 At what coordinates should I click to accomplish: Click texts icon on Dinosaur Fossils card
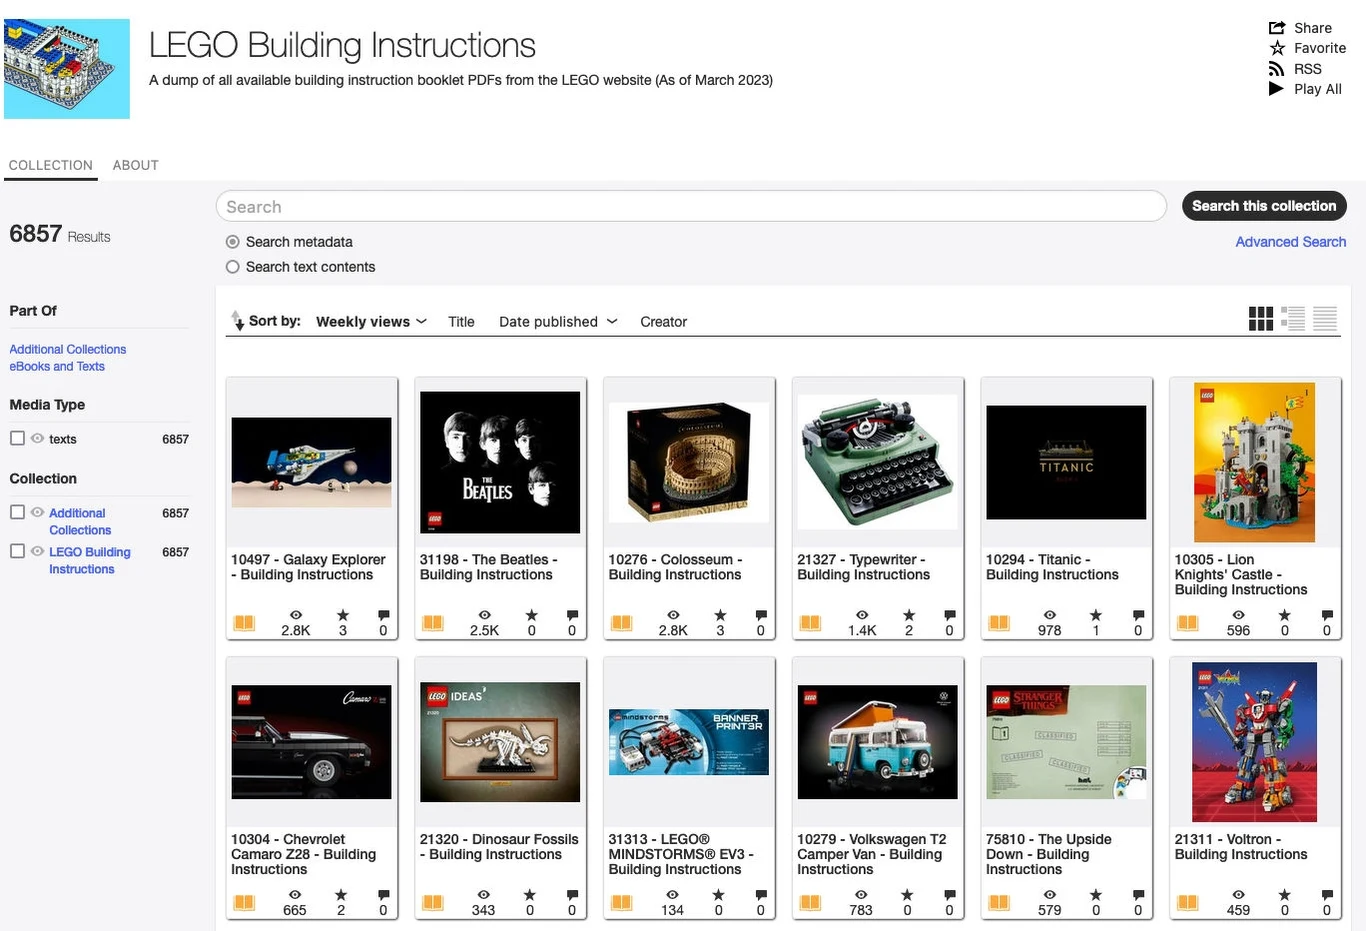point(433,903)
